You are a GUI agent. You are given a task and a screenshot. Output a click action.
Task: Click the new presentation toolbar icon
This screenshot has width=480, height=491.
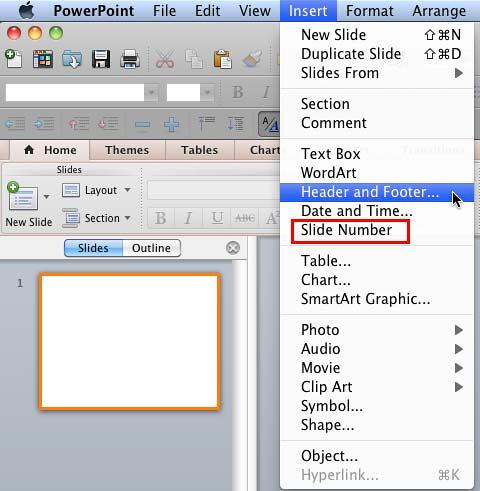pos(14,59)
